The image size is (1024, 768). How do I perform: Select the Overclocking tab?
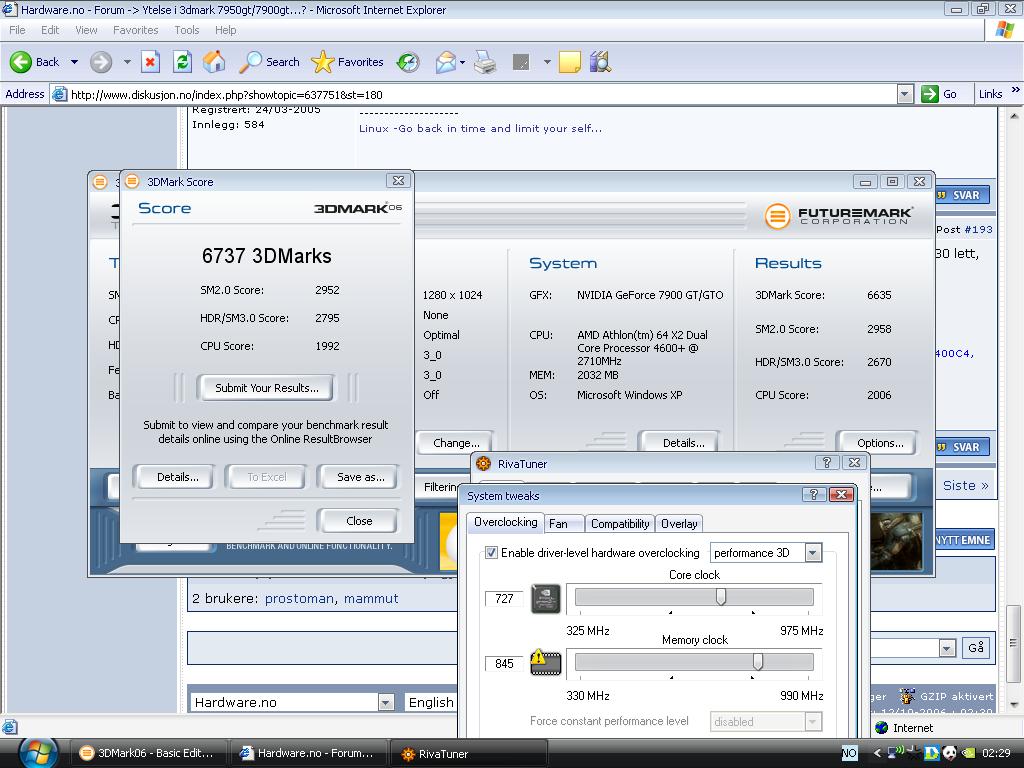(505, 522)
